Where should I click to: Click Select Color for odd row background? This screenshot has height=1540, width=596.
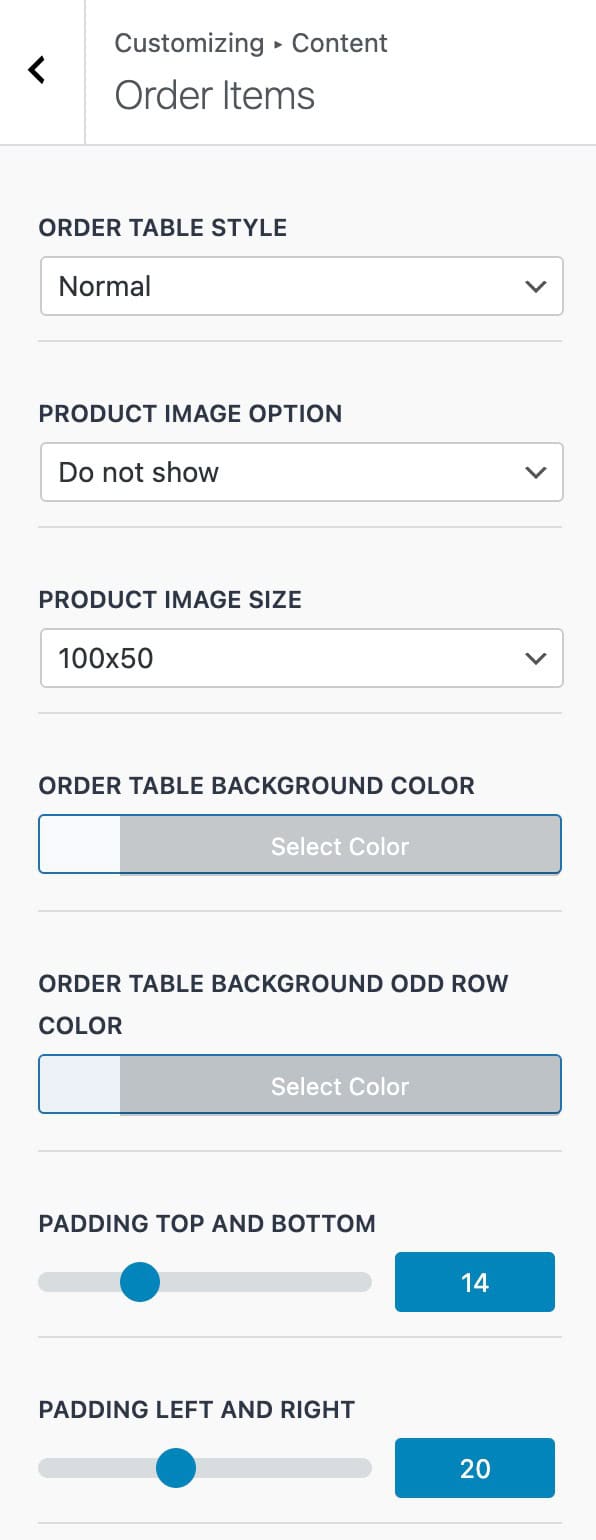(x=339, y=1085)
